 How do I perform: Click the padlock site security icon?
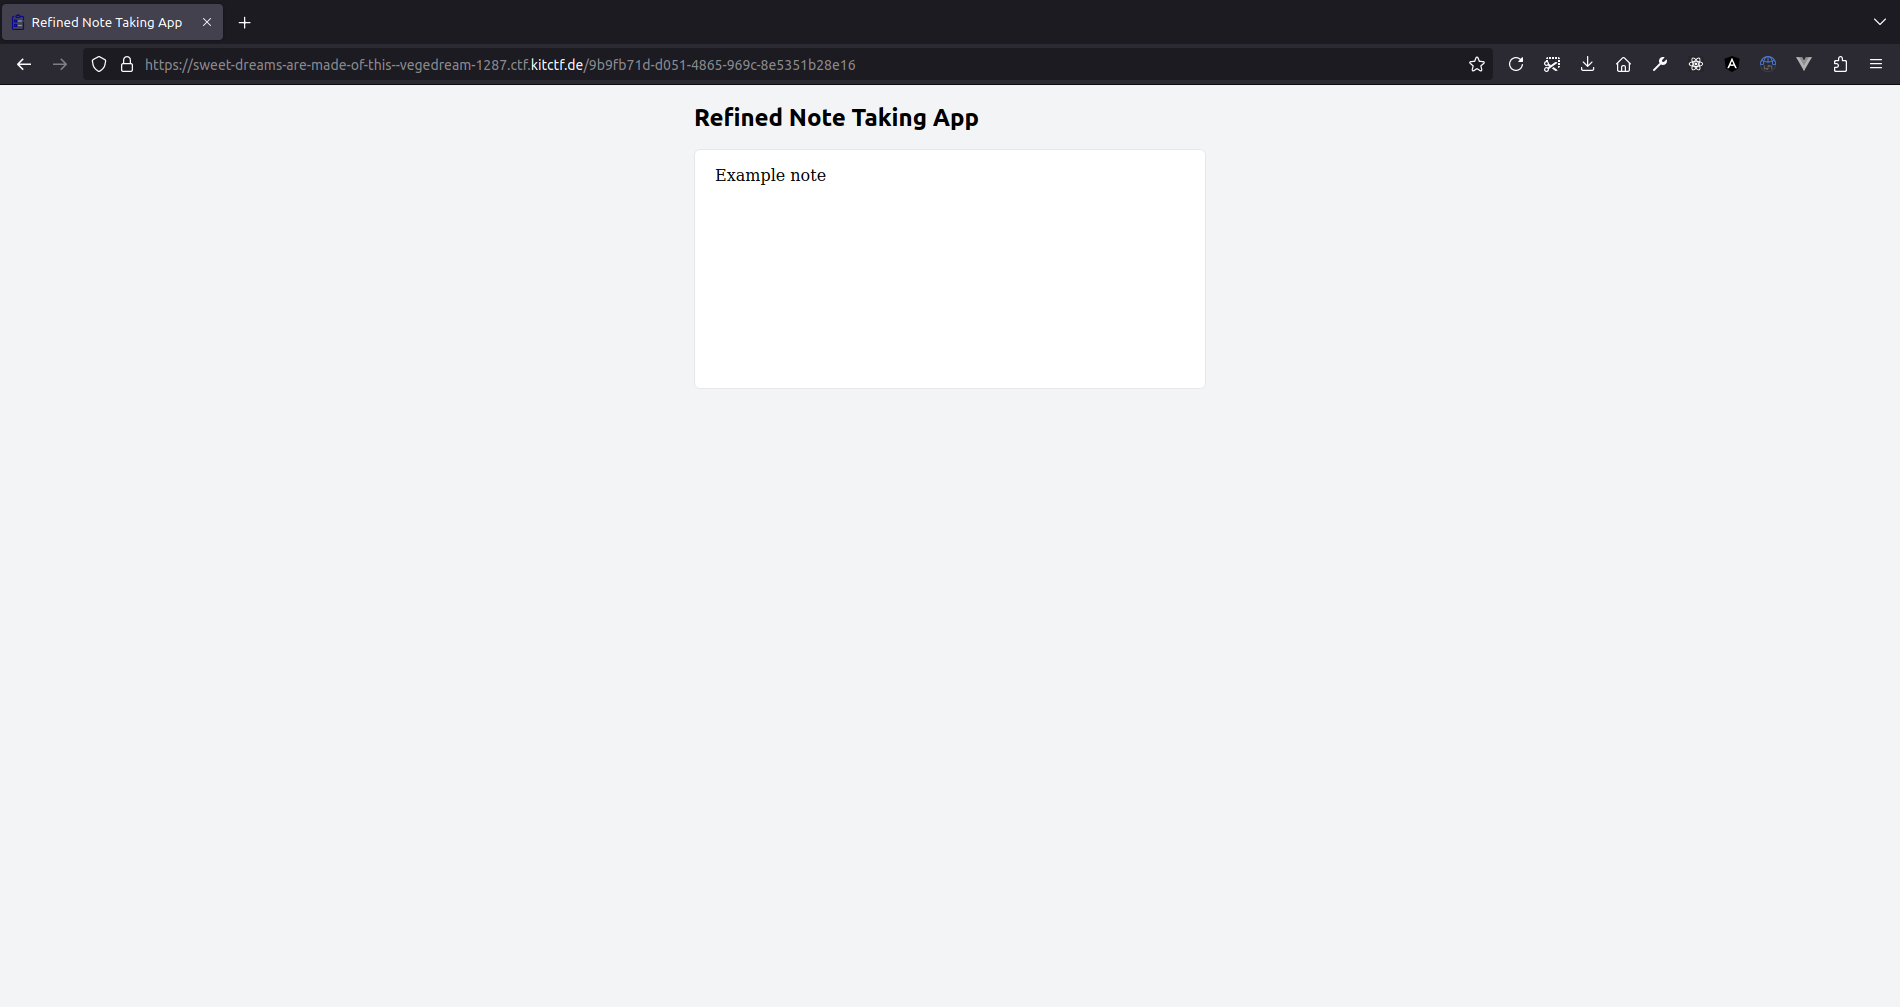[x=126, y=63]
